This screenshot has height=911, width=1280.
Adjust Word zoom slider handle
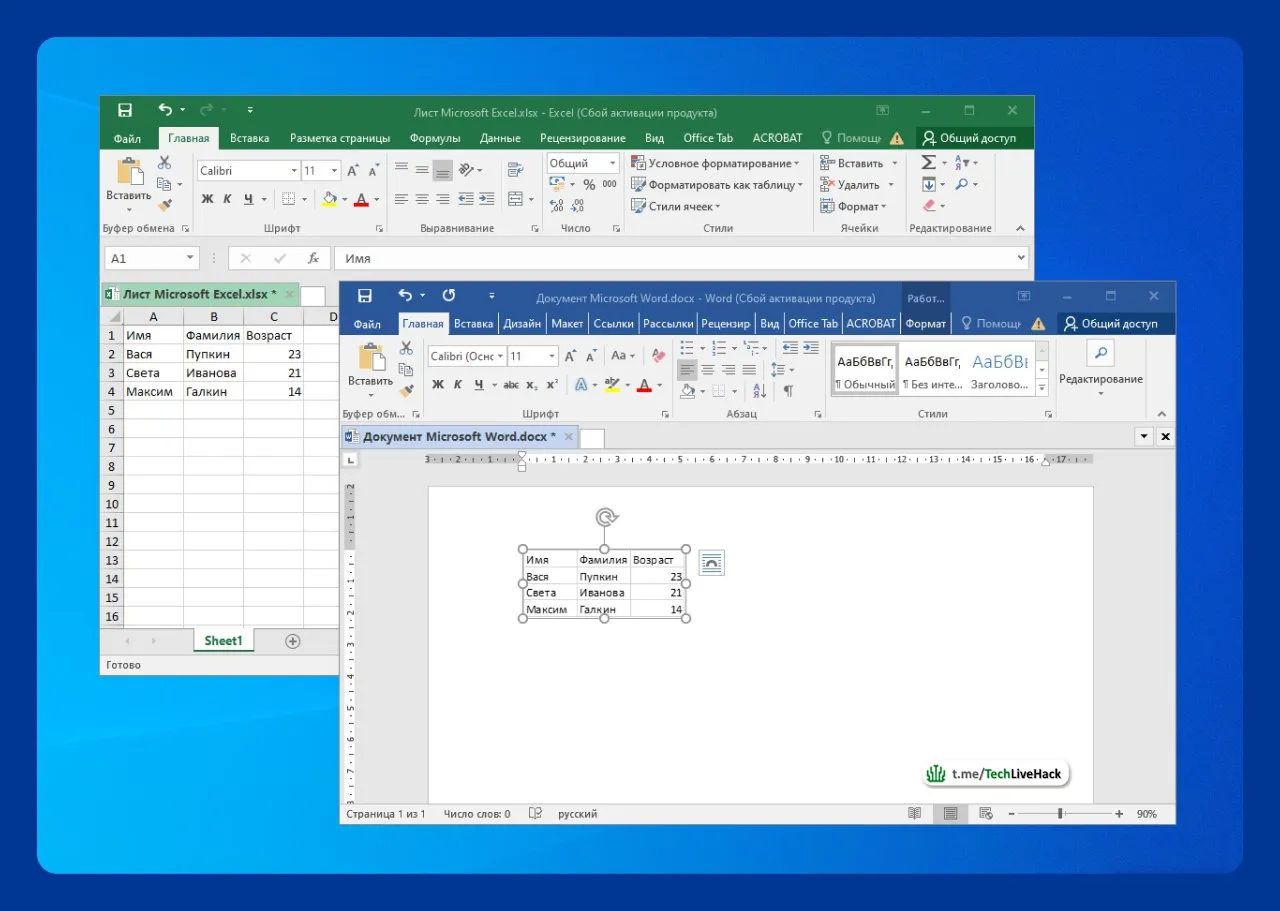tap(1060, 814)
